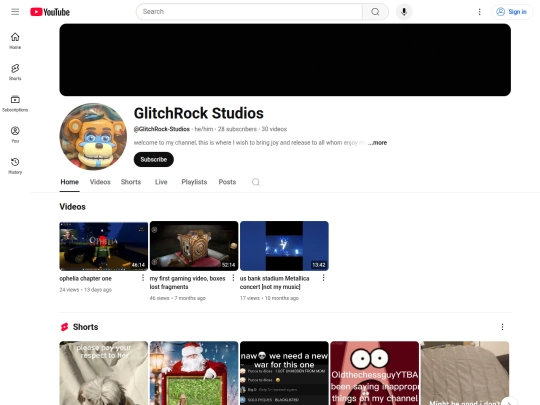Click the @GlitchRock-Studios handle
The image size is (540, 405).
162,129
